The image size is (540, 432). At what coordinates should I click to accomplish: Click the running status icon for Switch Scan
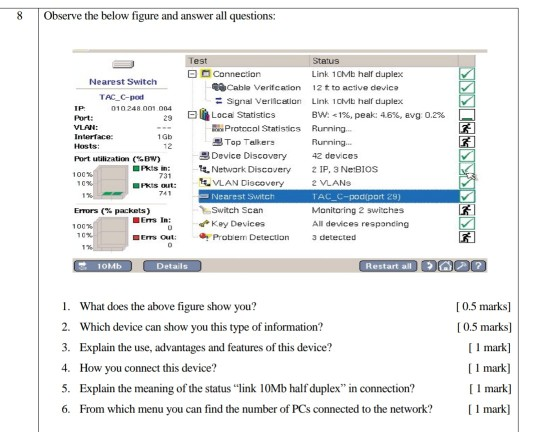(x=467, y=210)
